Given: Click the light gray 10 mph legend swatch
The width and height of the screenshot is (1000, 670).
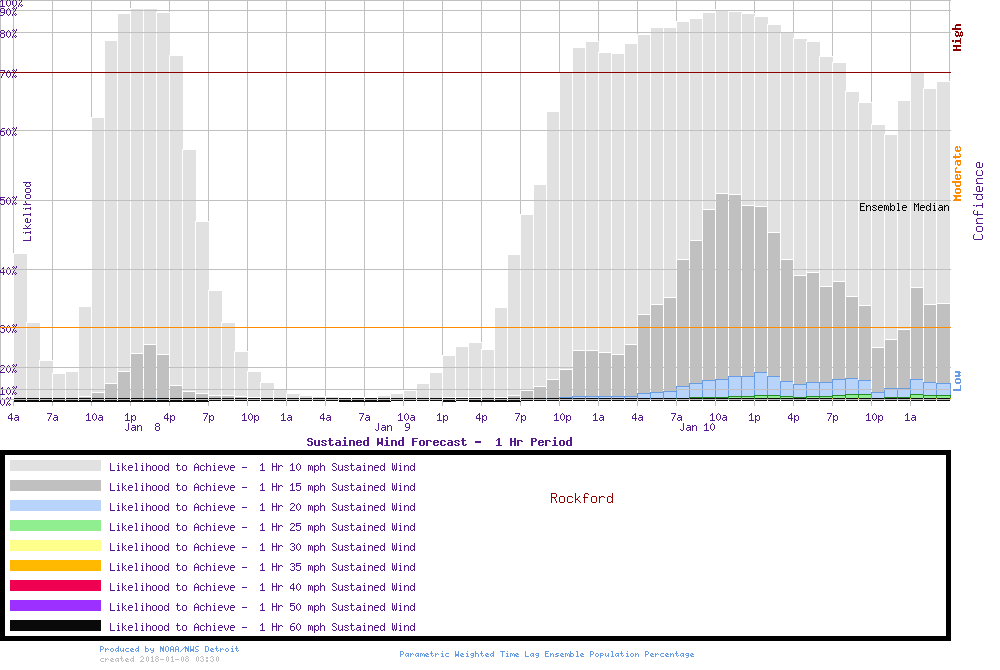Looking at the screenshot, I should click(55, 466).
